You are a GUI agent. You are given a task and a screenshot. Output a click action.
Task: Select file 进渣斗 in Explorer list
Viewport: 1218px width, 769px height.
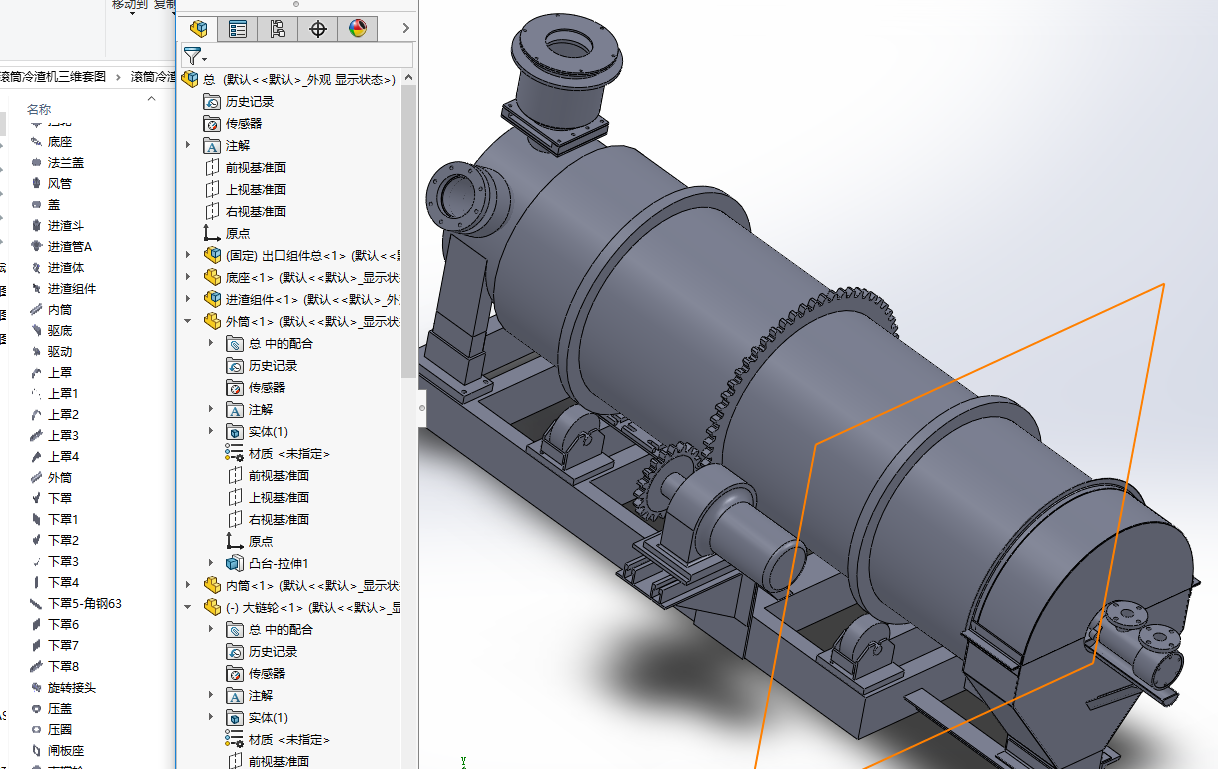coord(66,225)
